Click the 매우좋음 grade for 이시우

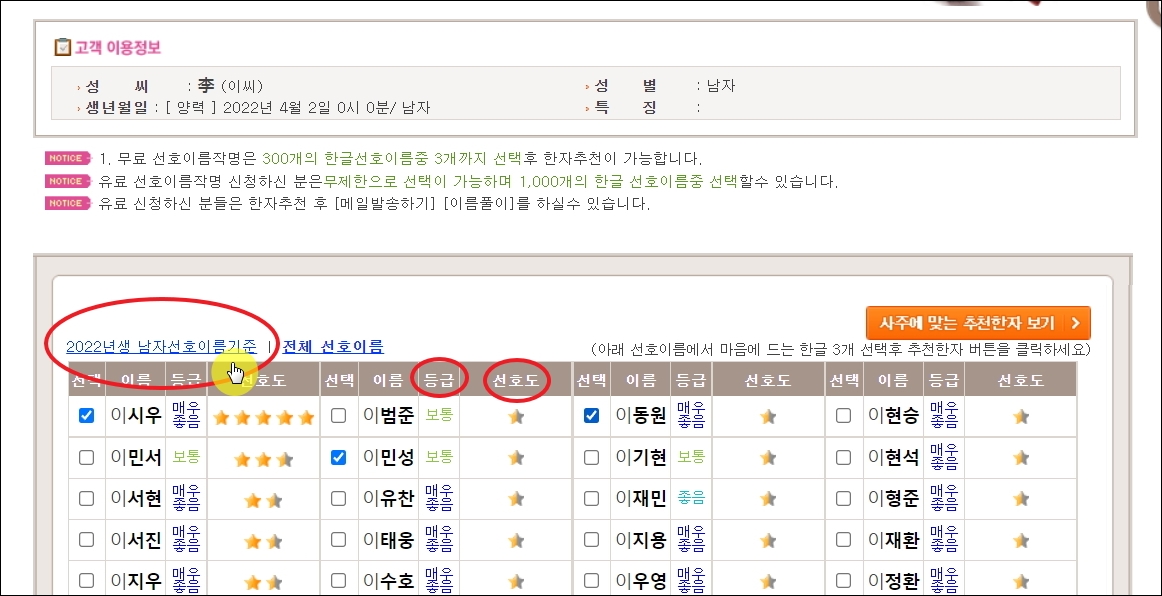[186, 416]
